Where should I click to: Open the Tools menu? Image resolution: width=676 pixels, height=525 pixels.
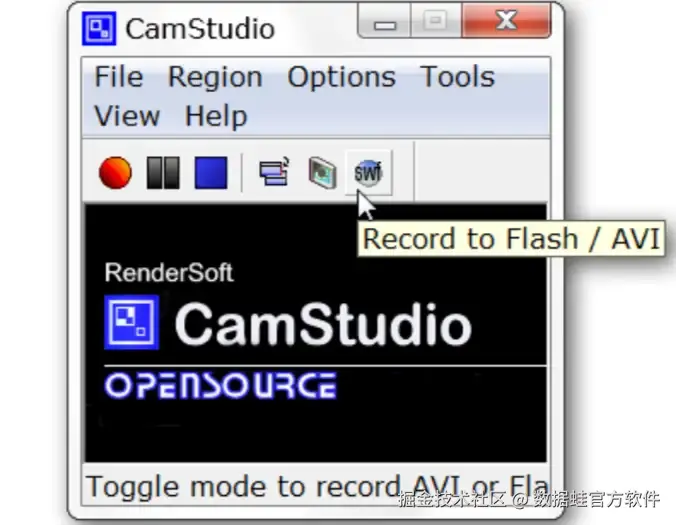tap(457, 77)
